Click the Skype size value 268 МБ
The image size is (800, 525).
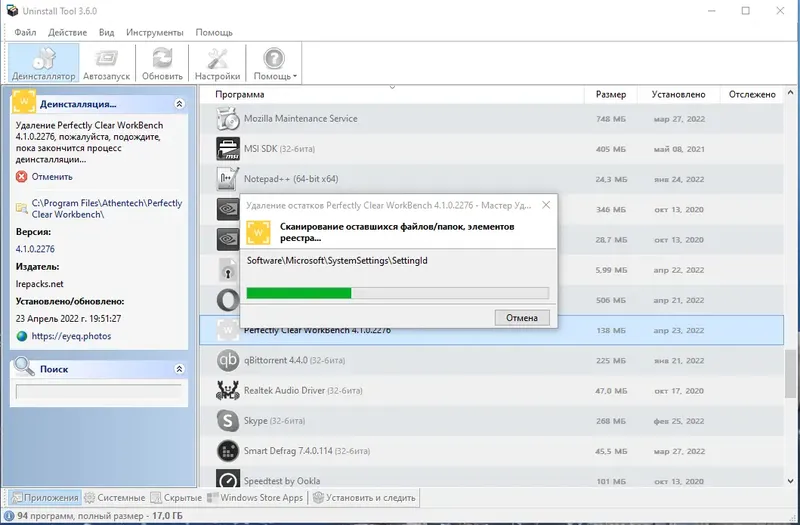tap(611, 421)
